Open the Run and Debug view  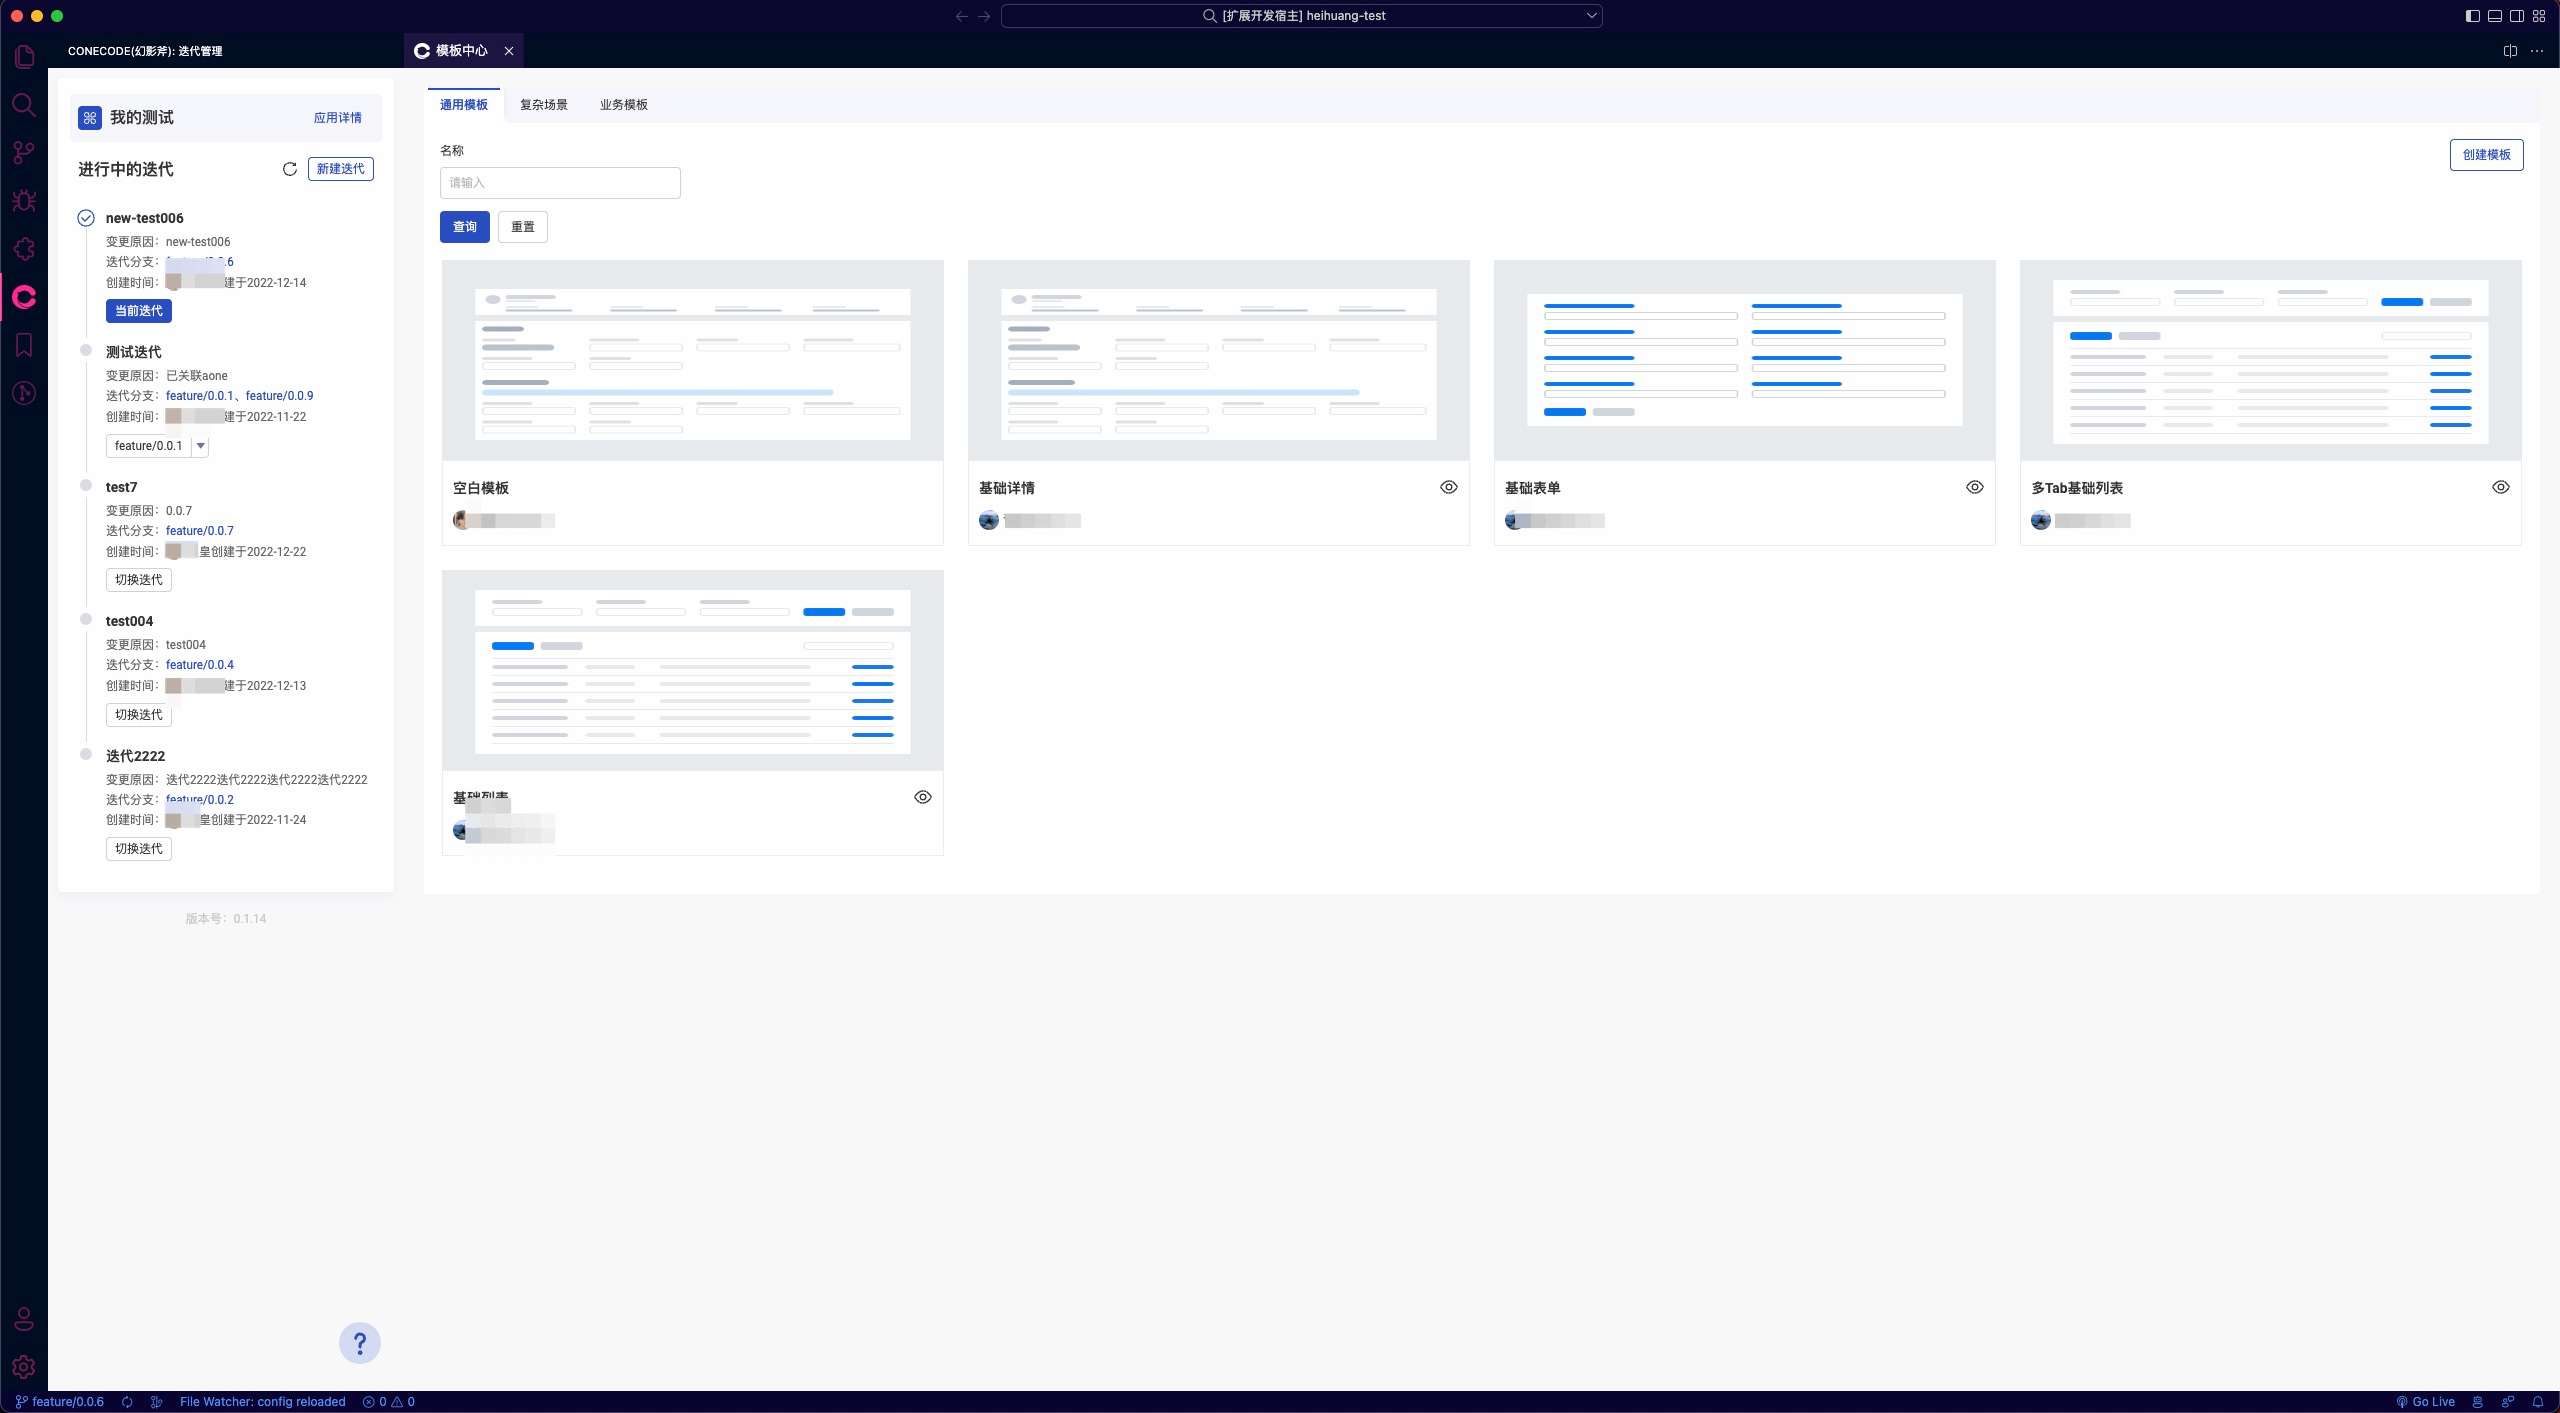pos(24,201)
